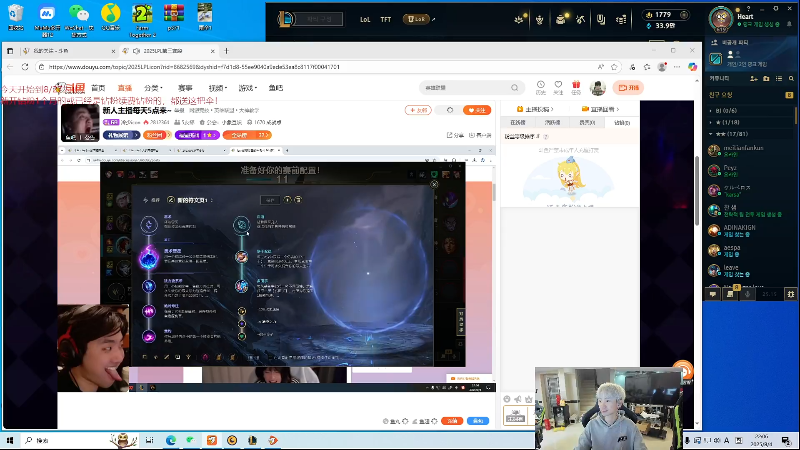The image size is (800, 450).
Task: Click the Heart profile avatar
Action: click(x=720, y=19)
